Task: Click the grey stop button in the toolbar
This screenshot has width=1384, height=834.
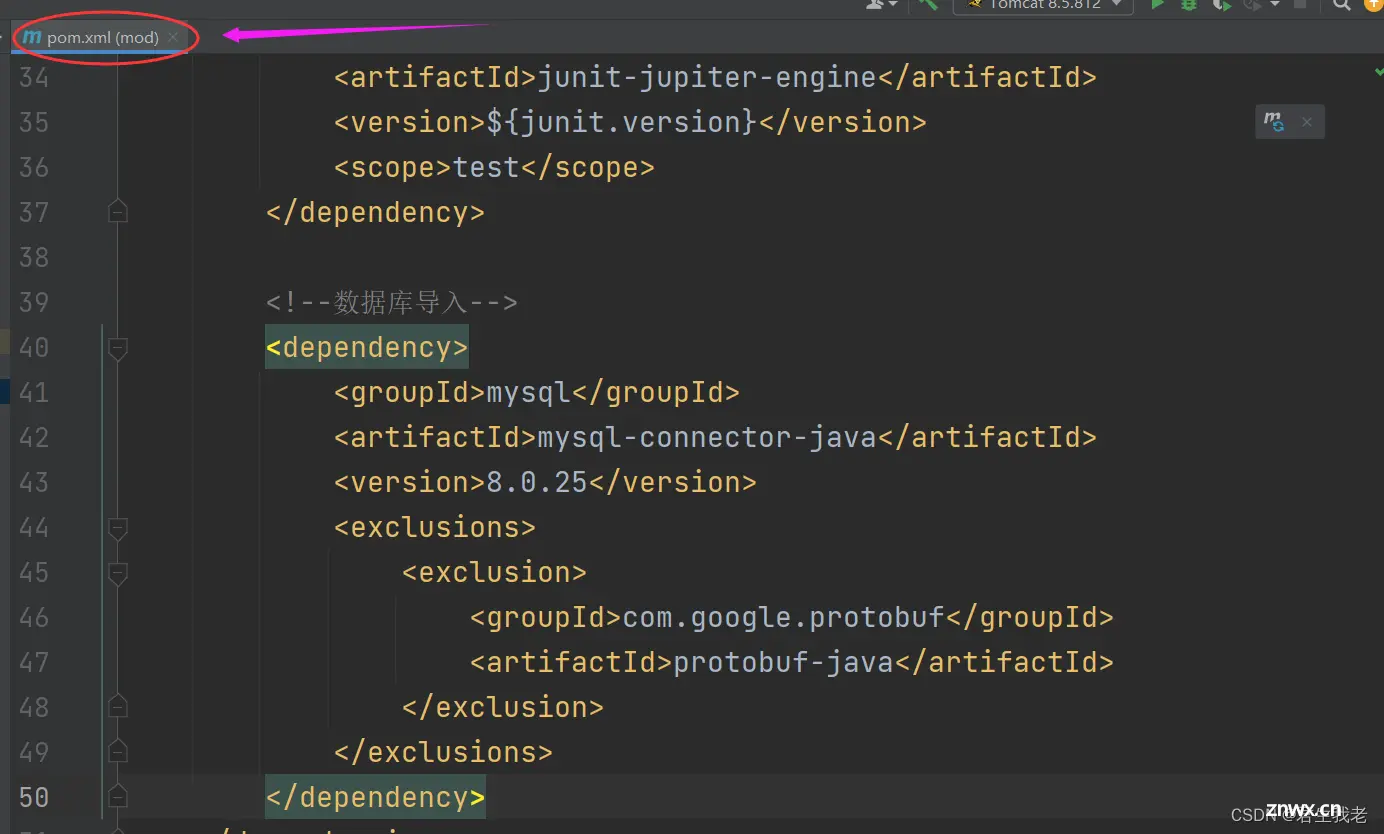Action: click(1301, 5)
